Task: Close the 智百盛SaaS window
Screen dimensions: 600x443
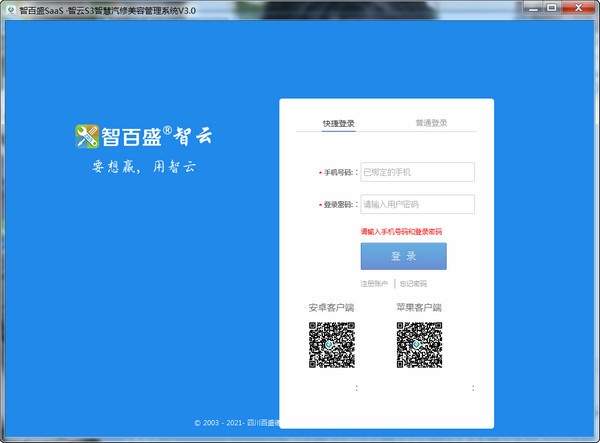Action: [x=585, y=8]
